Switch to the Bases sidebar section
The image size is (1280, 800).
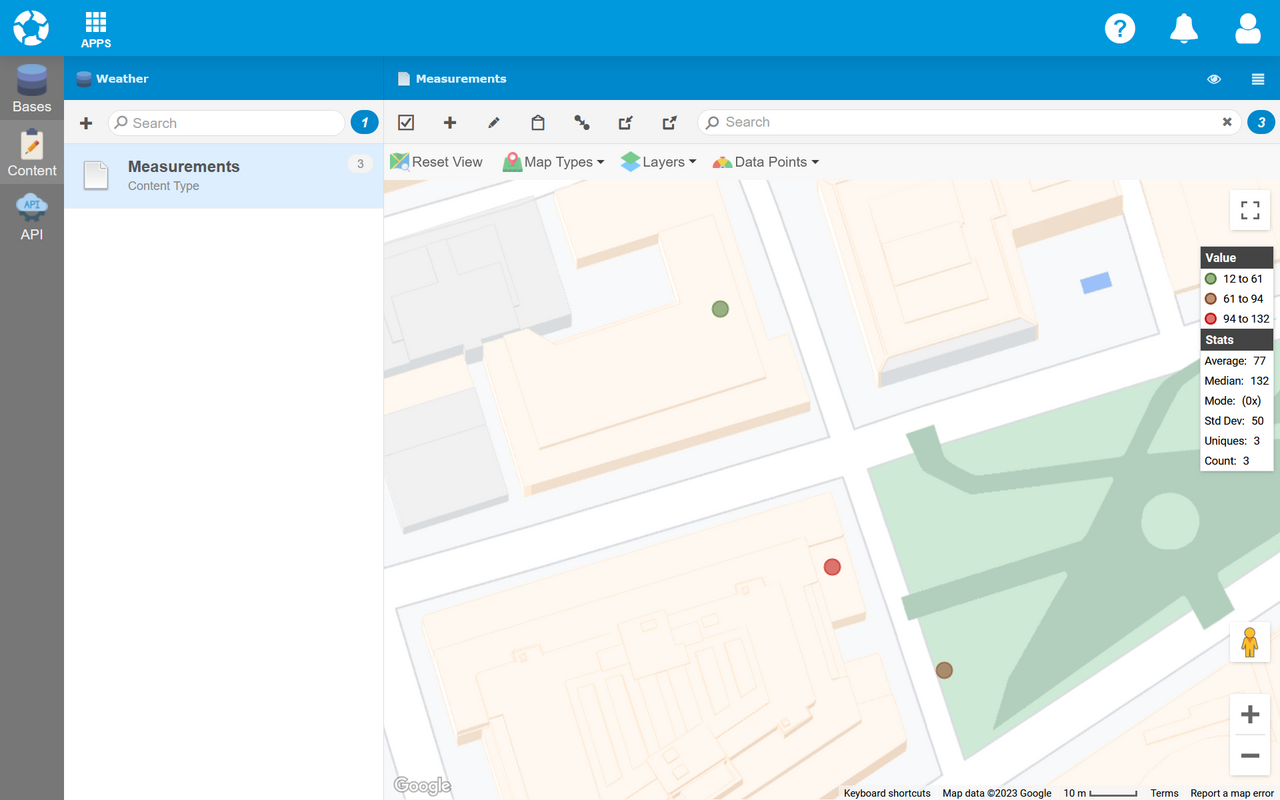coord(32,89)
